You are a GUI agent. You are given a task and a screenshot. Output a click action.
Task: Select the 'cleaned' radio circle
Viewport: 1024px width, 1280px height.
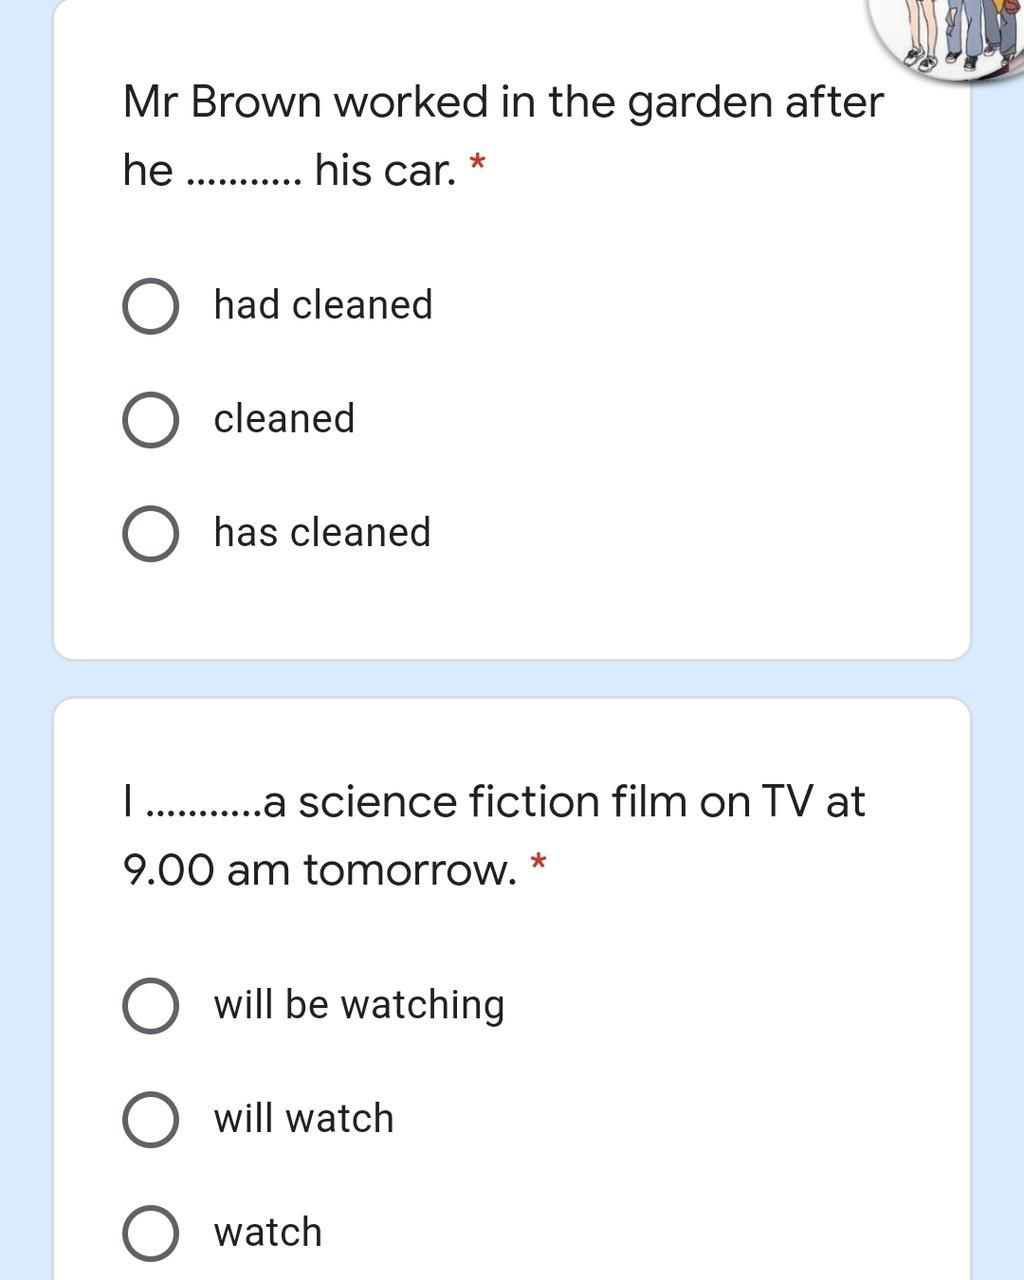[151, 420]
